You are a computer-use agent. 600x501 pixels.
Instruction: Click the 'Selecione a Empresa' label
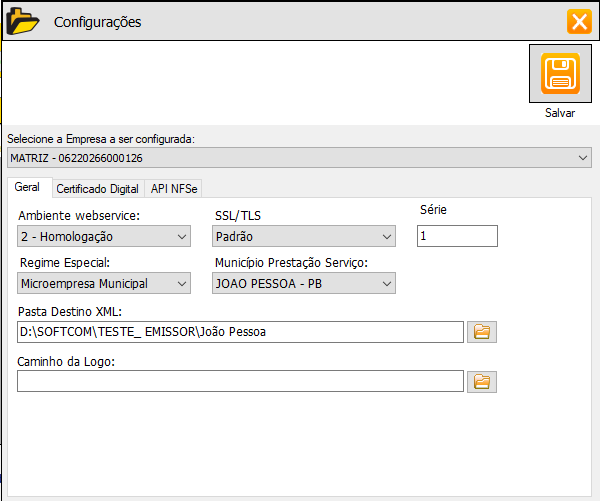[100, 139]
